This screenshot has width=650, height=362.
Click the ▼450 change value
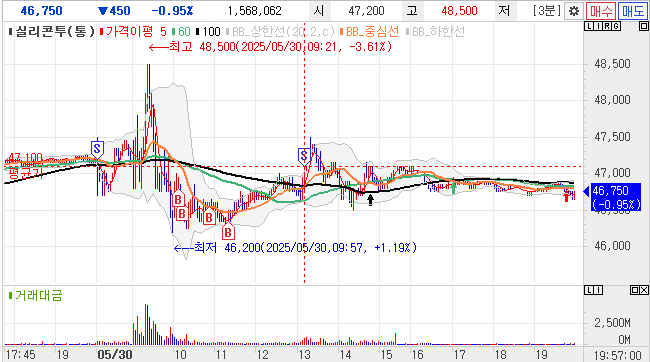coord(114,10)
